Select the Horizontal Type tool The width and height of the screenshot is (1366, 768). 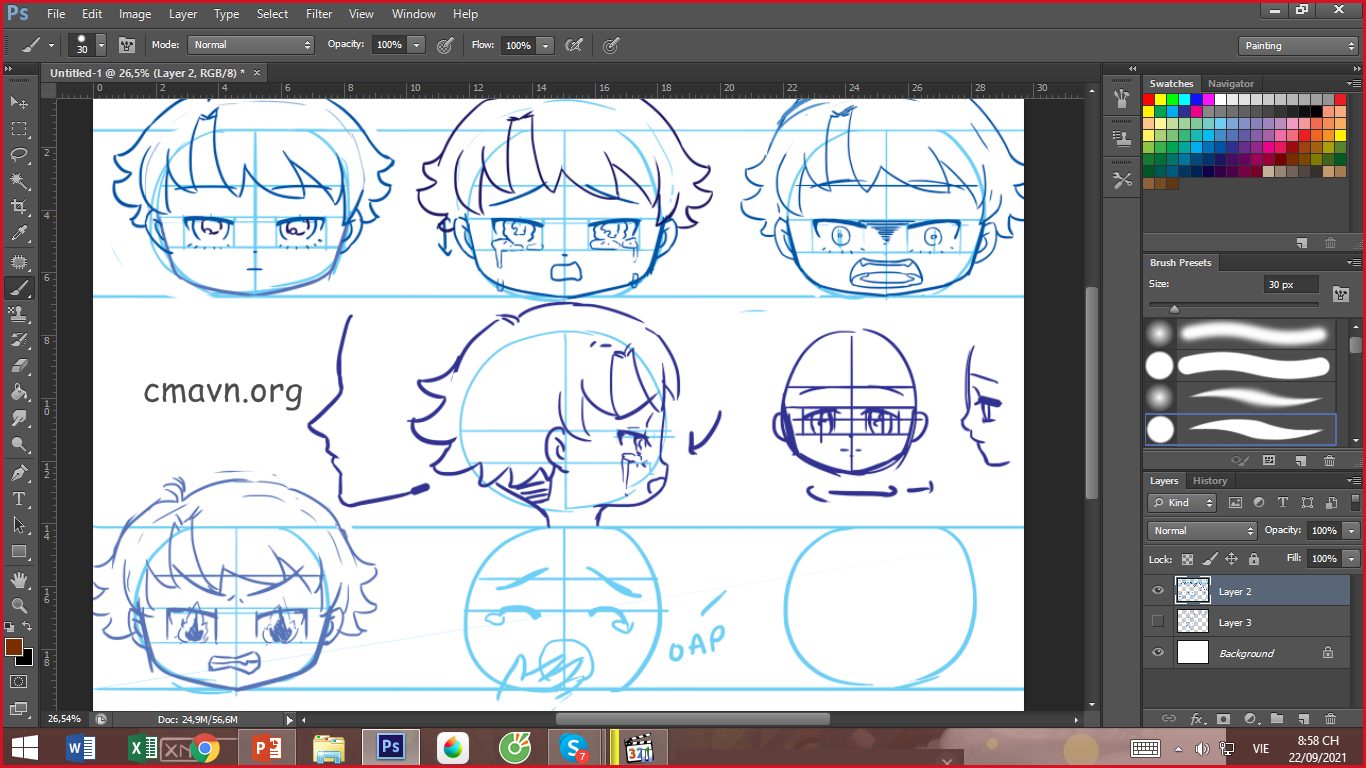click(x=19, y=498)
